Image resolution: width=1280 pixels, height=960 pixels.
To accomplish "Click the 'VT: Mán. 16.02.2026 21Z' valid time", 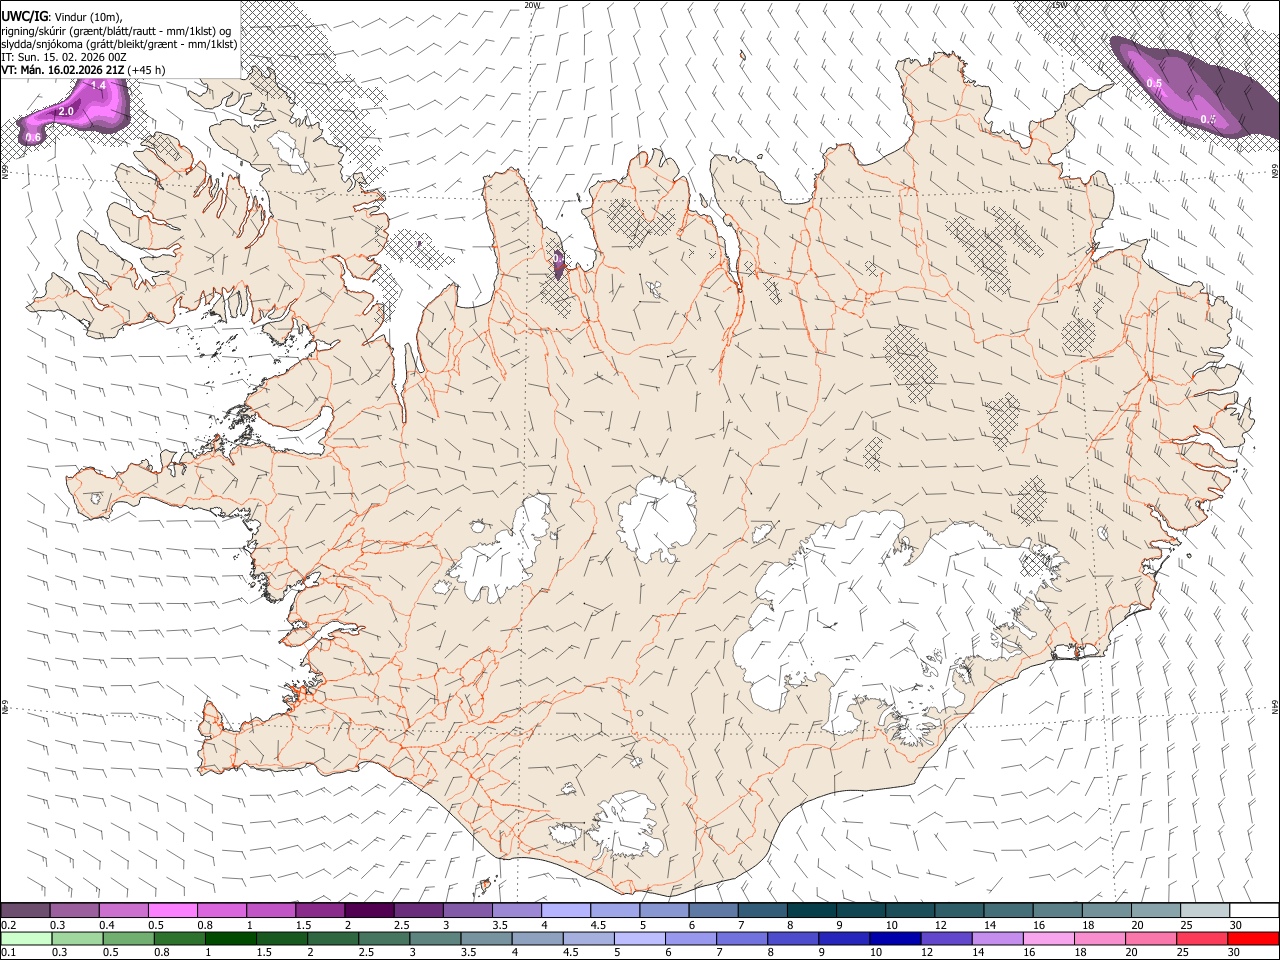I will pyautogui.click(x=63, y=70).
